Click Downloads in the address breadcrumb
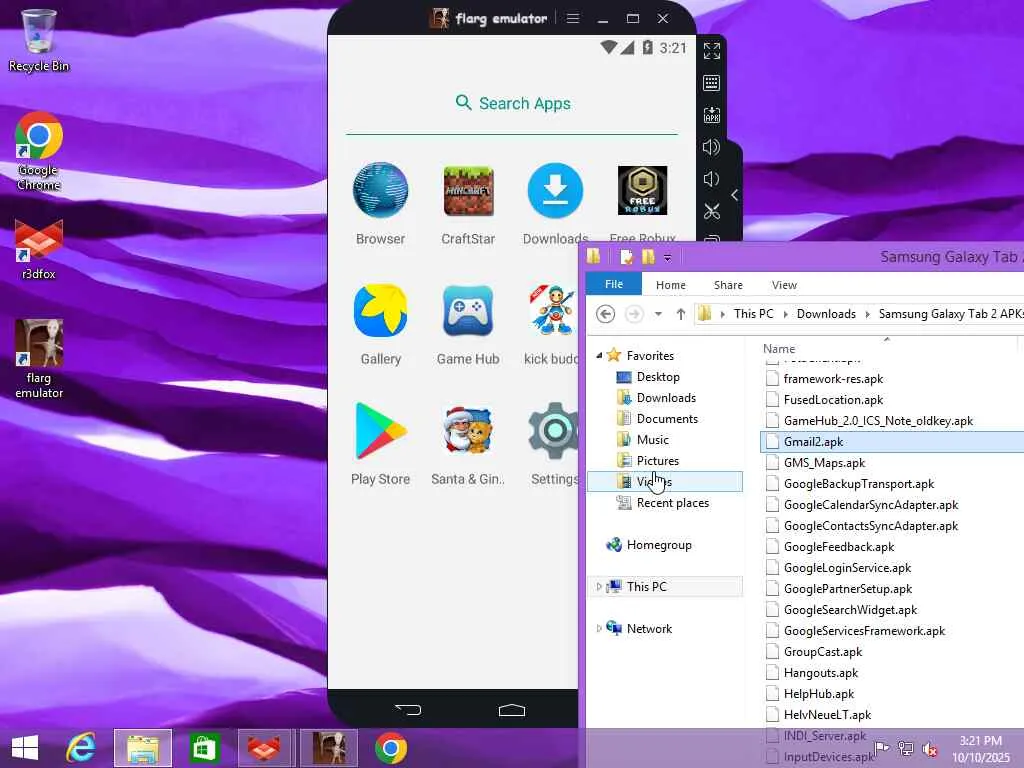Screen dimensions: 1024x768 826,313
